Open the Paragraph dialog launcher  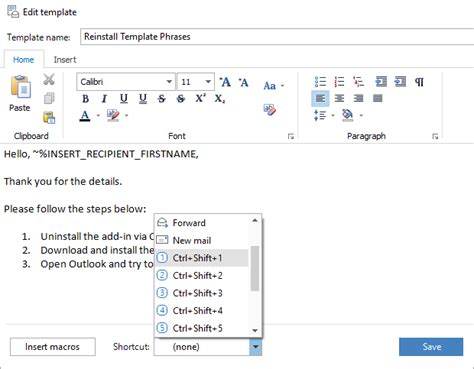(435, 136)
